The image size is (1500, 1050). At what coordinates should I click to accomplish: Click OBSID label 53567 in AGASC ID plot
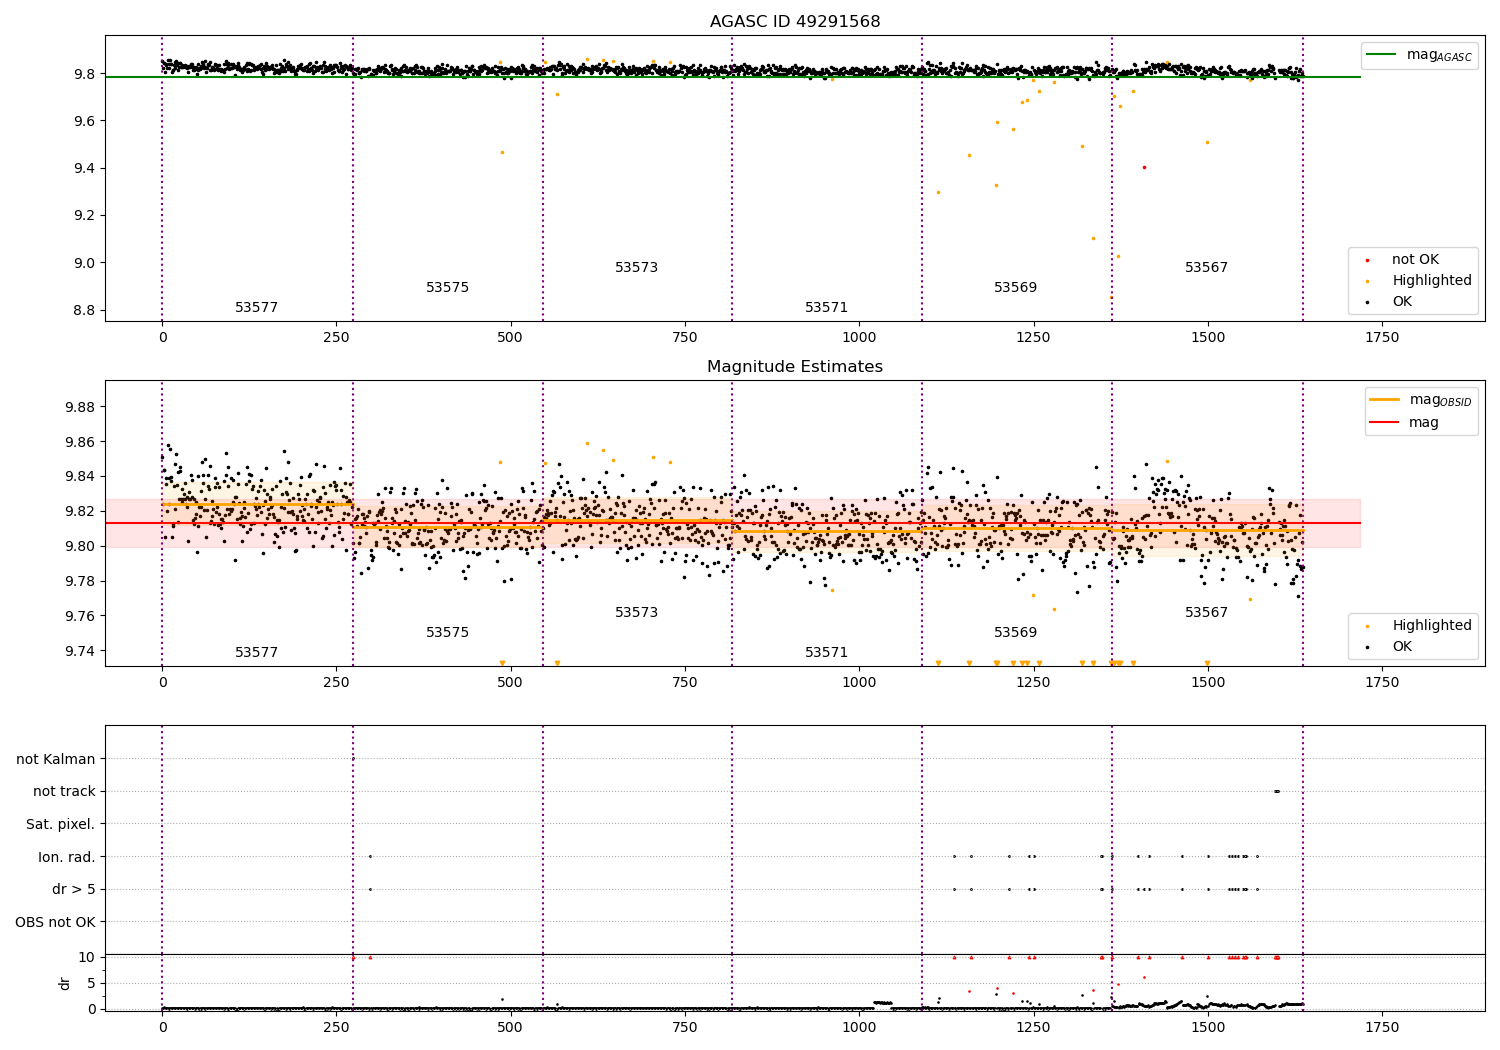click(1206, 268)
